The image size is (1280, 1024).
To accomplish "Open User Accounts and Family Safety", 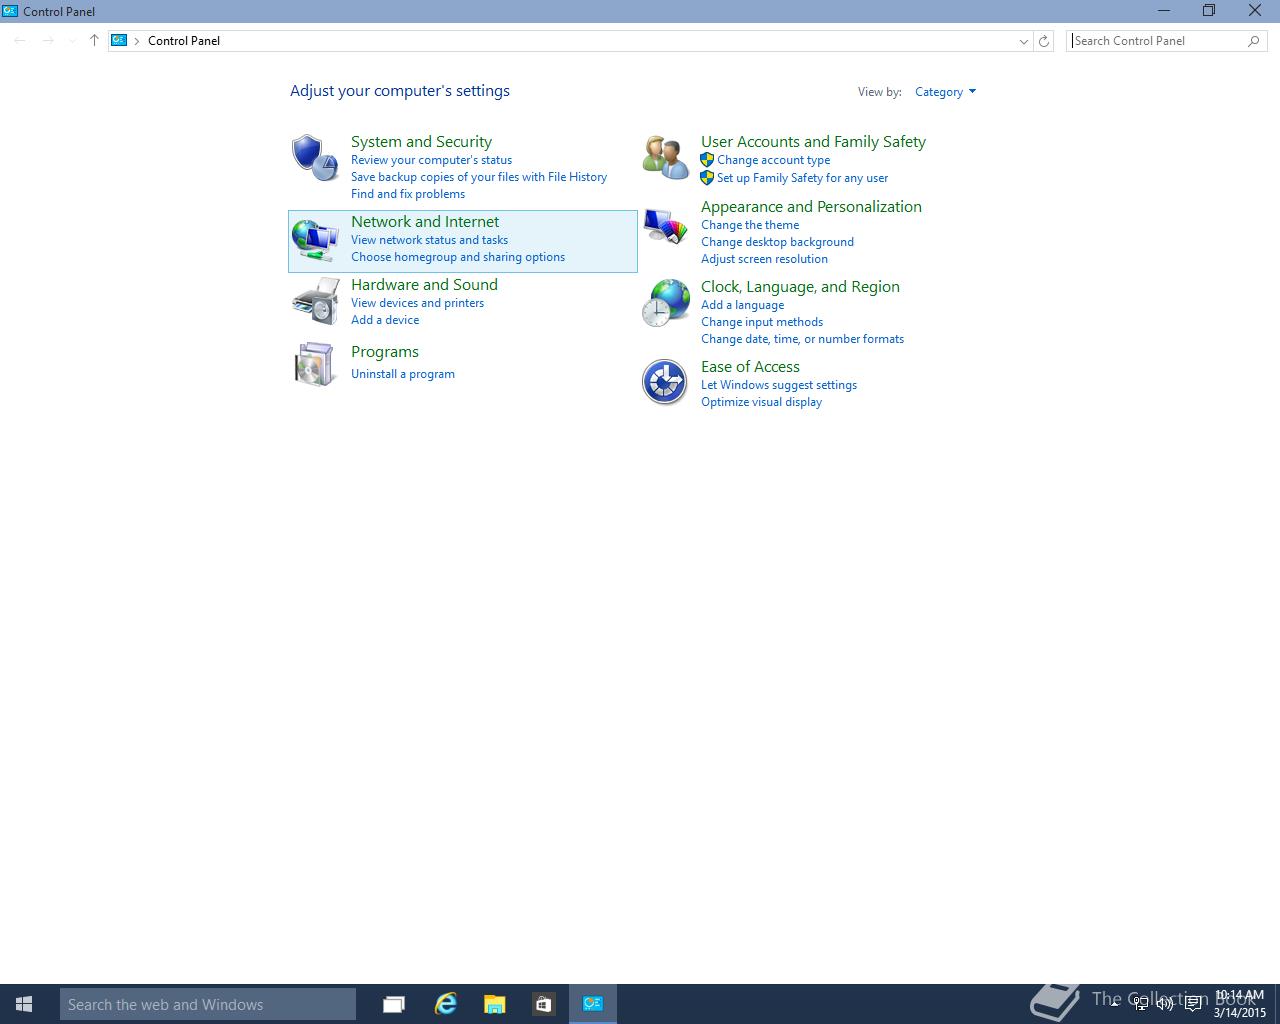I will coord(813,142).
